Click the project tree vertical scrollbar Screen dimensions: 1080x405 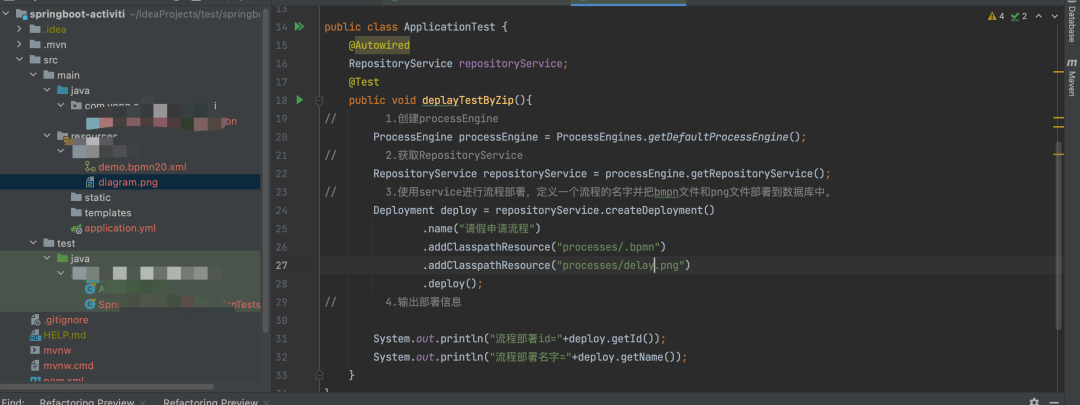coord(266,169)
